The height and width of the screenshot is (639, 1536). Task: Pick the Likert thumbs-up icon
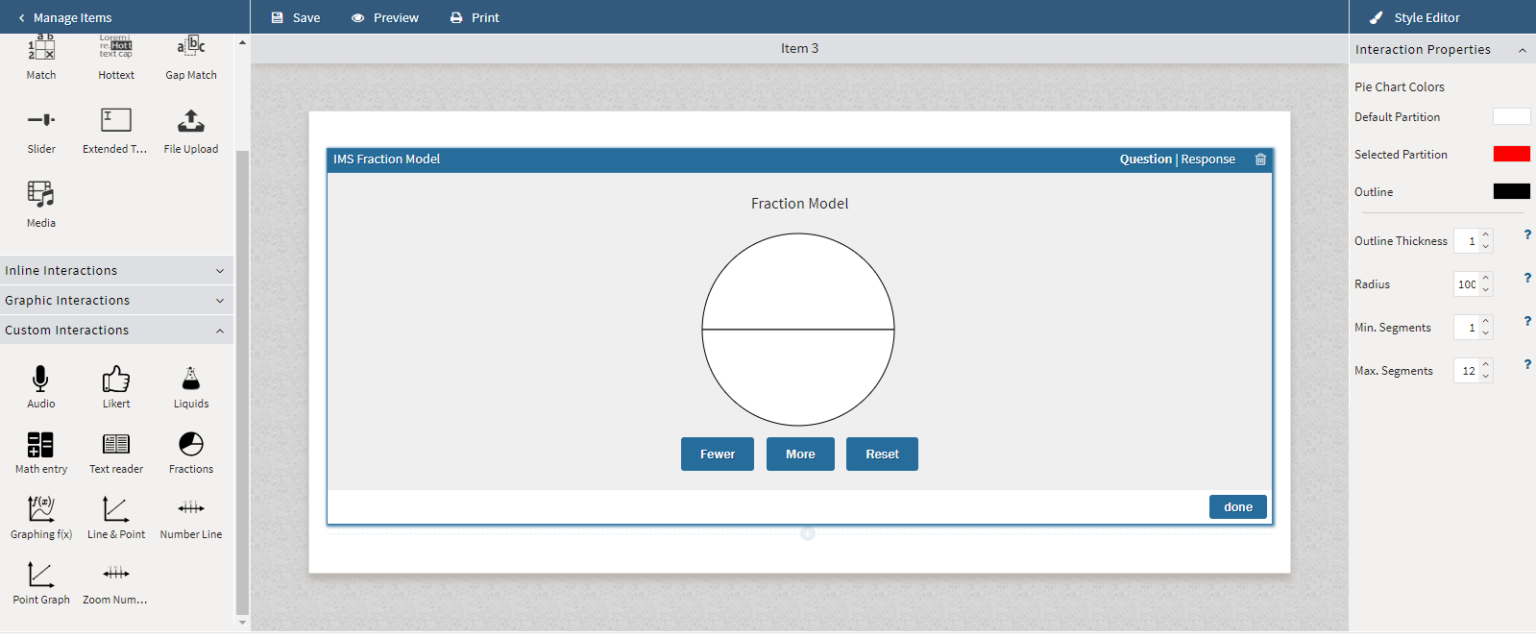116,380
